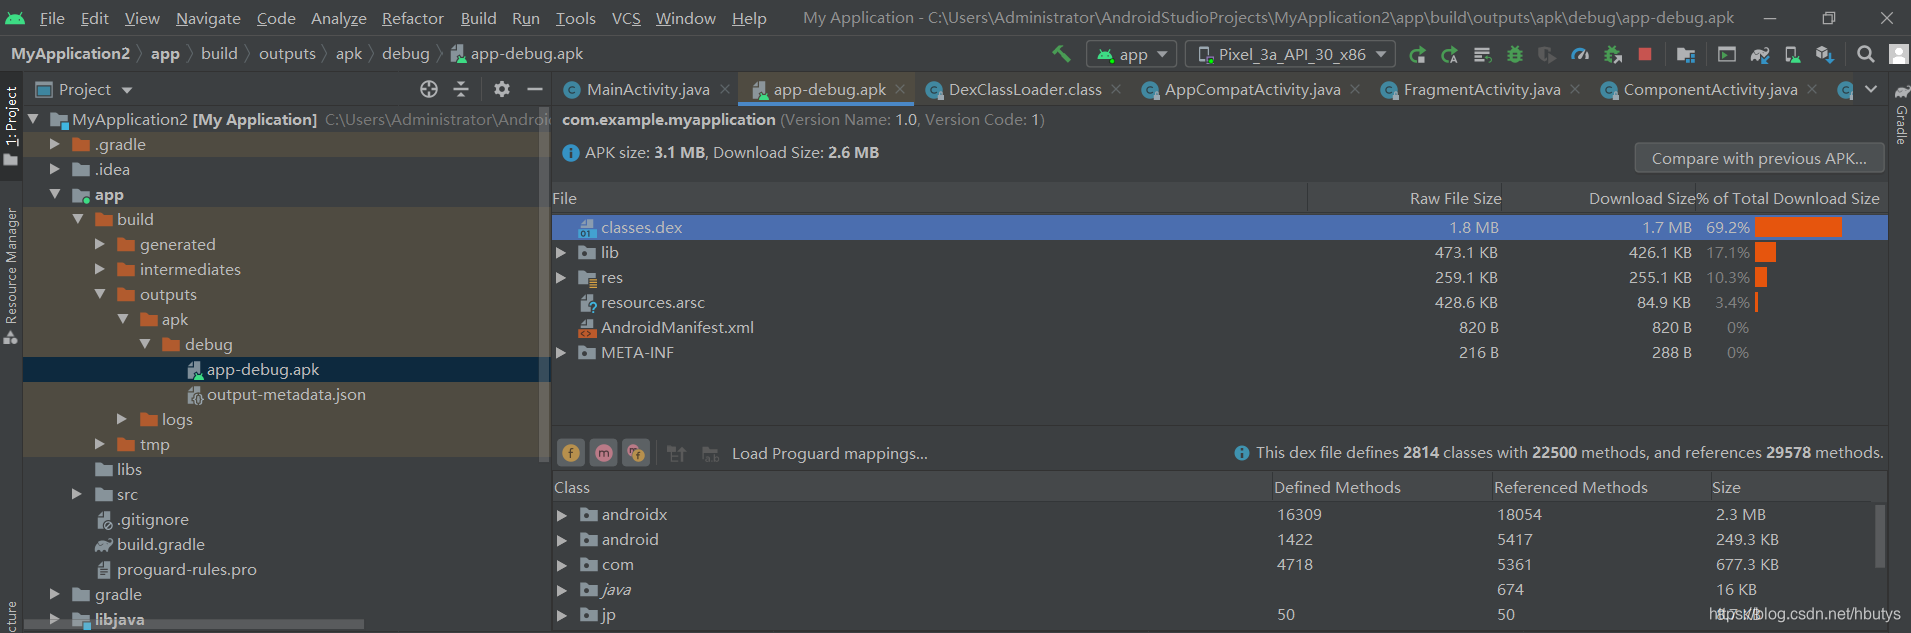Click the Rerun list icon in toolbar
1911x633 pixels.
pyautogui.click(x=1483, y=55)
